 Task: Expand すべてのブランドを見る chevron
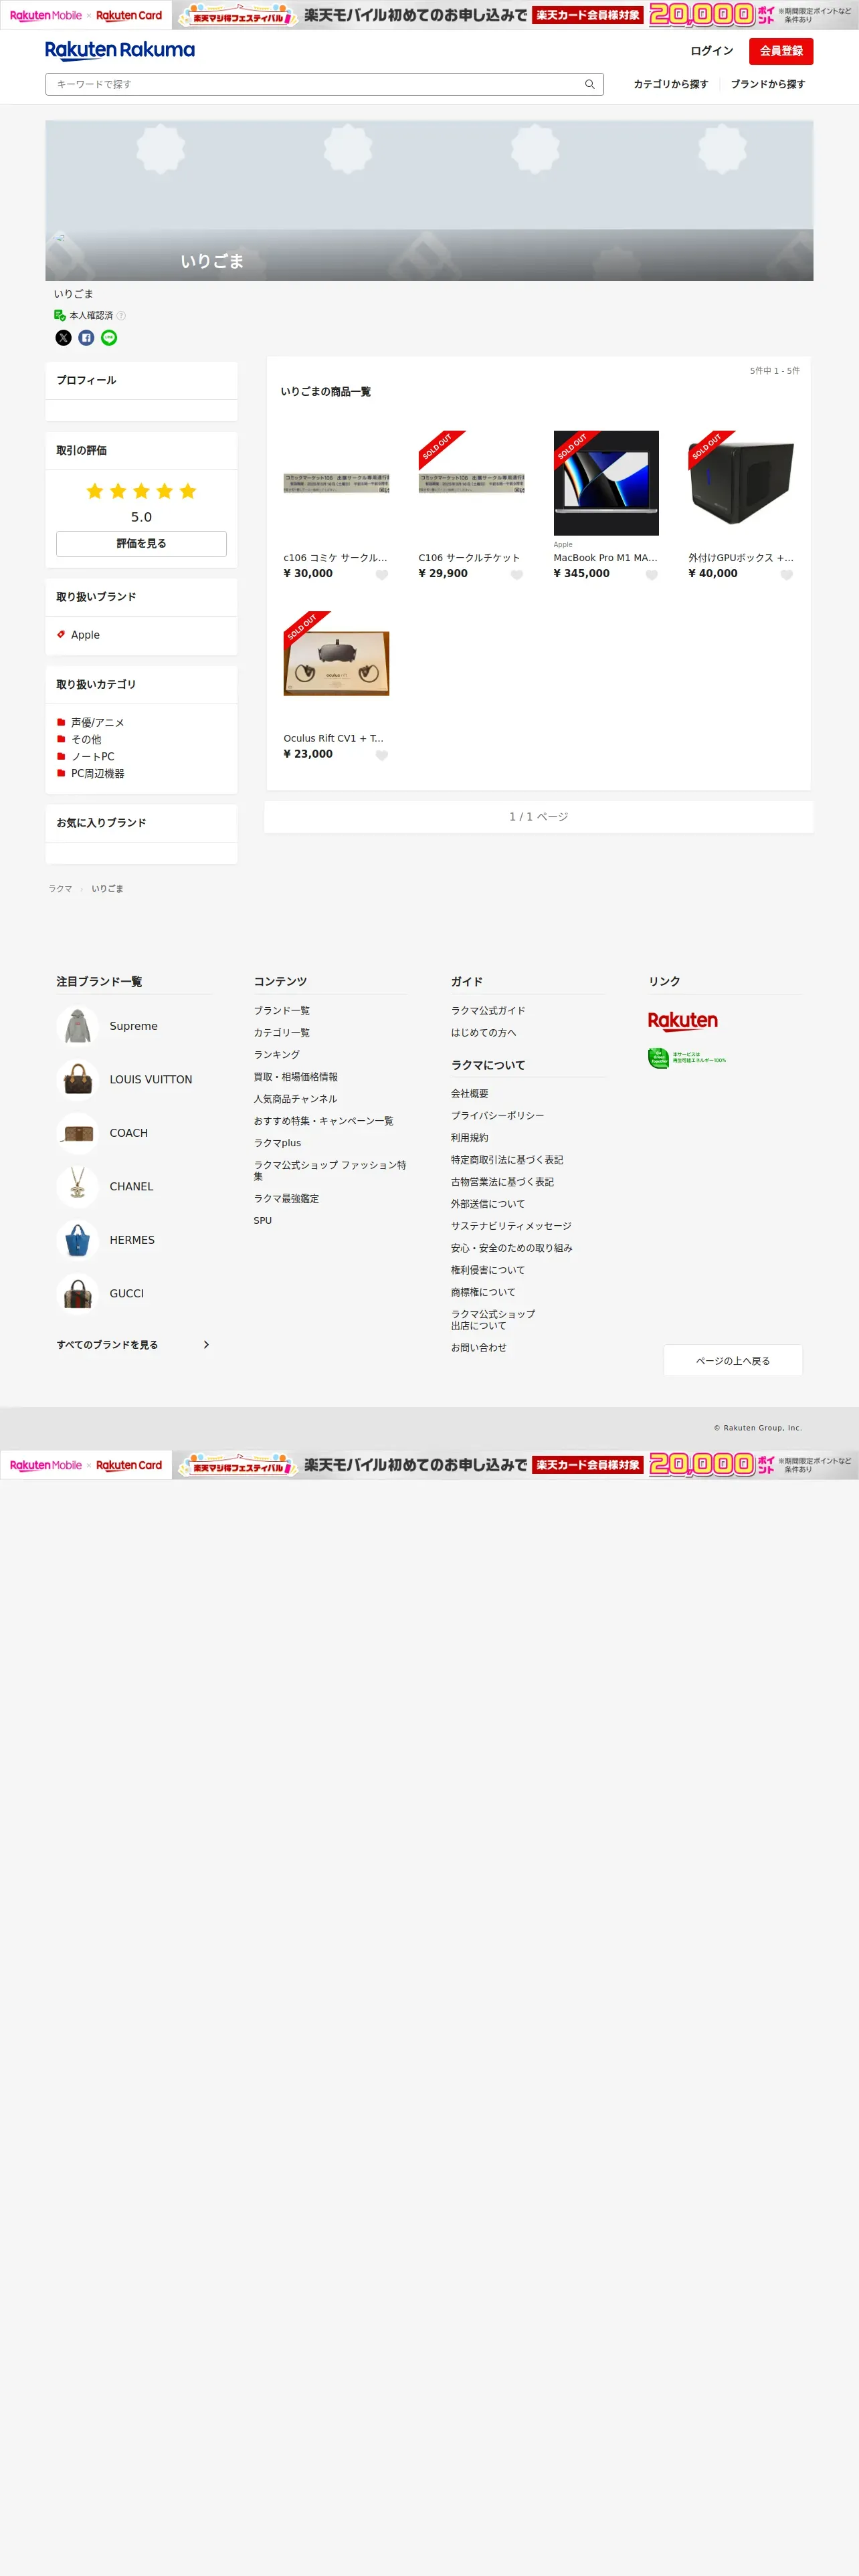pyautogui.click(x=206, y=1345)
